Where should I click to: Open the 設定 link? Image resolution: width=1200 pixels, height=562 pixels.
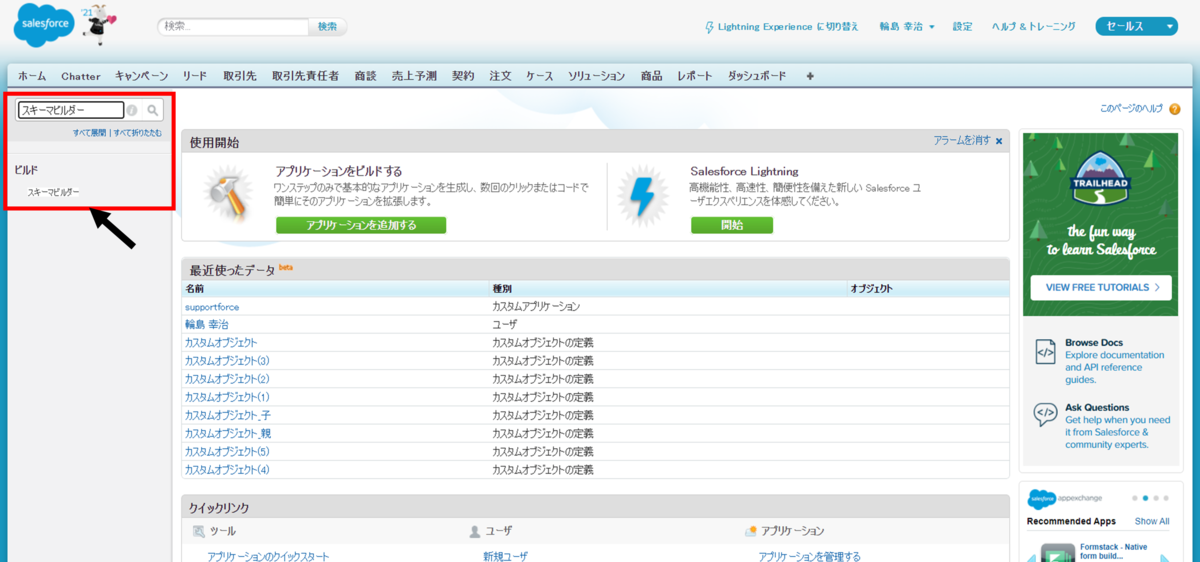(962, 27)
